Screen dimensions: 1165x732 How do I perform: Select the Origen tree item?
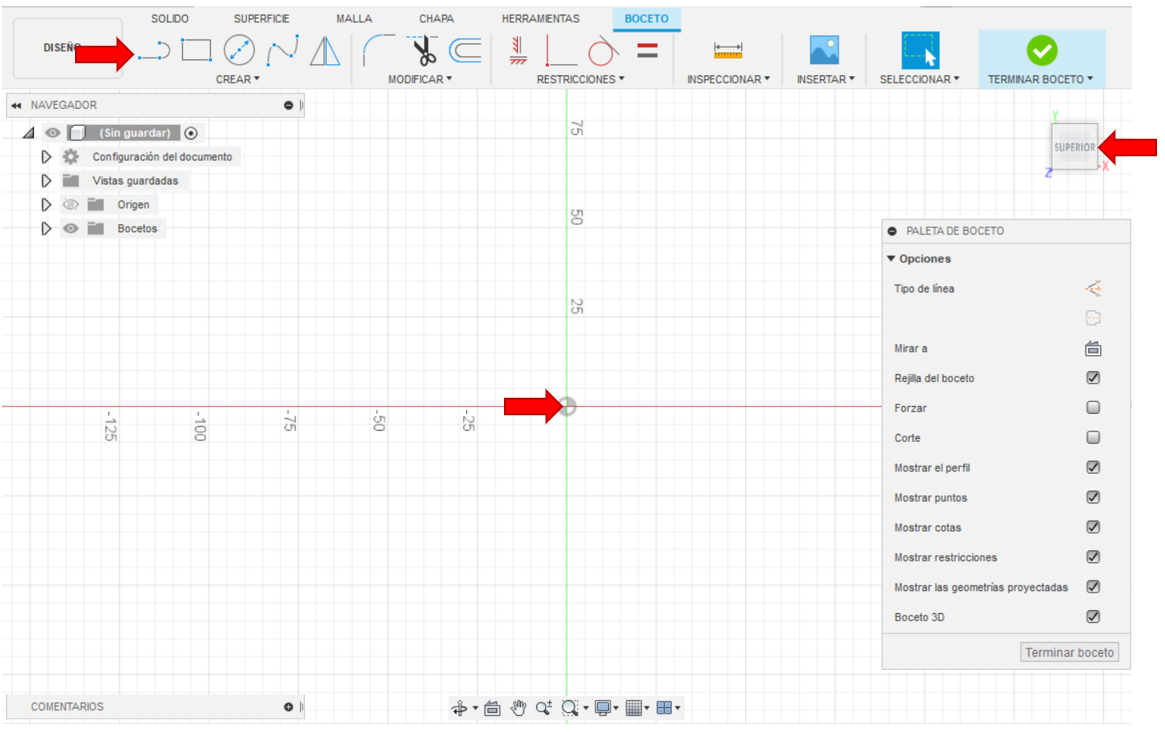133,204
